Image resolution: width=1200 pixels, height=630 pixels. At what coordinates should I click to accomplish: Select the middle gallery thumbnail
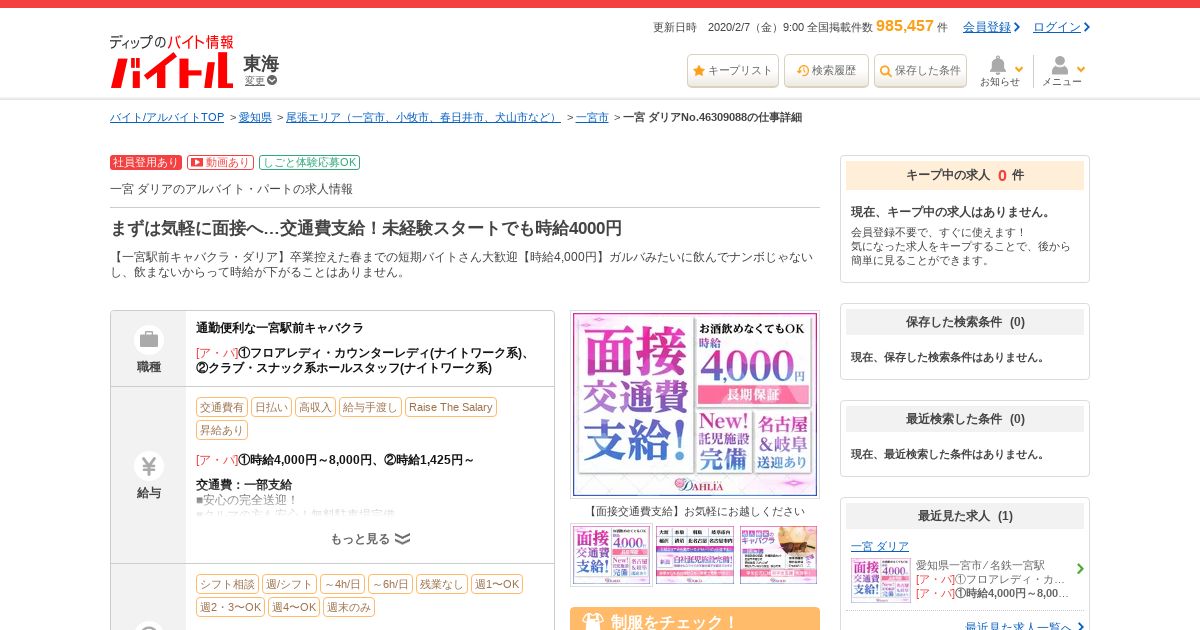pos(695,555)
